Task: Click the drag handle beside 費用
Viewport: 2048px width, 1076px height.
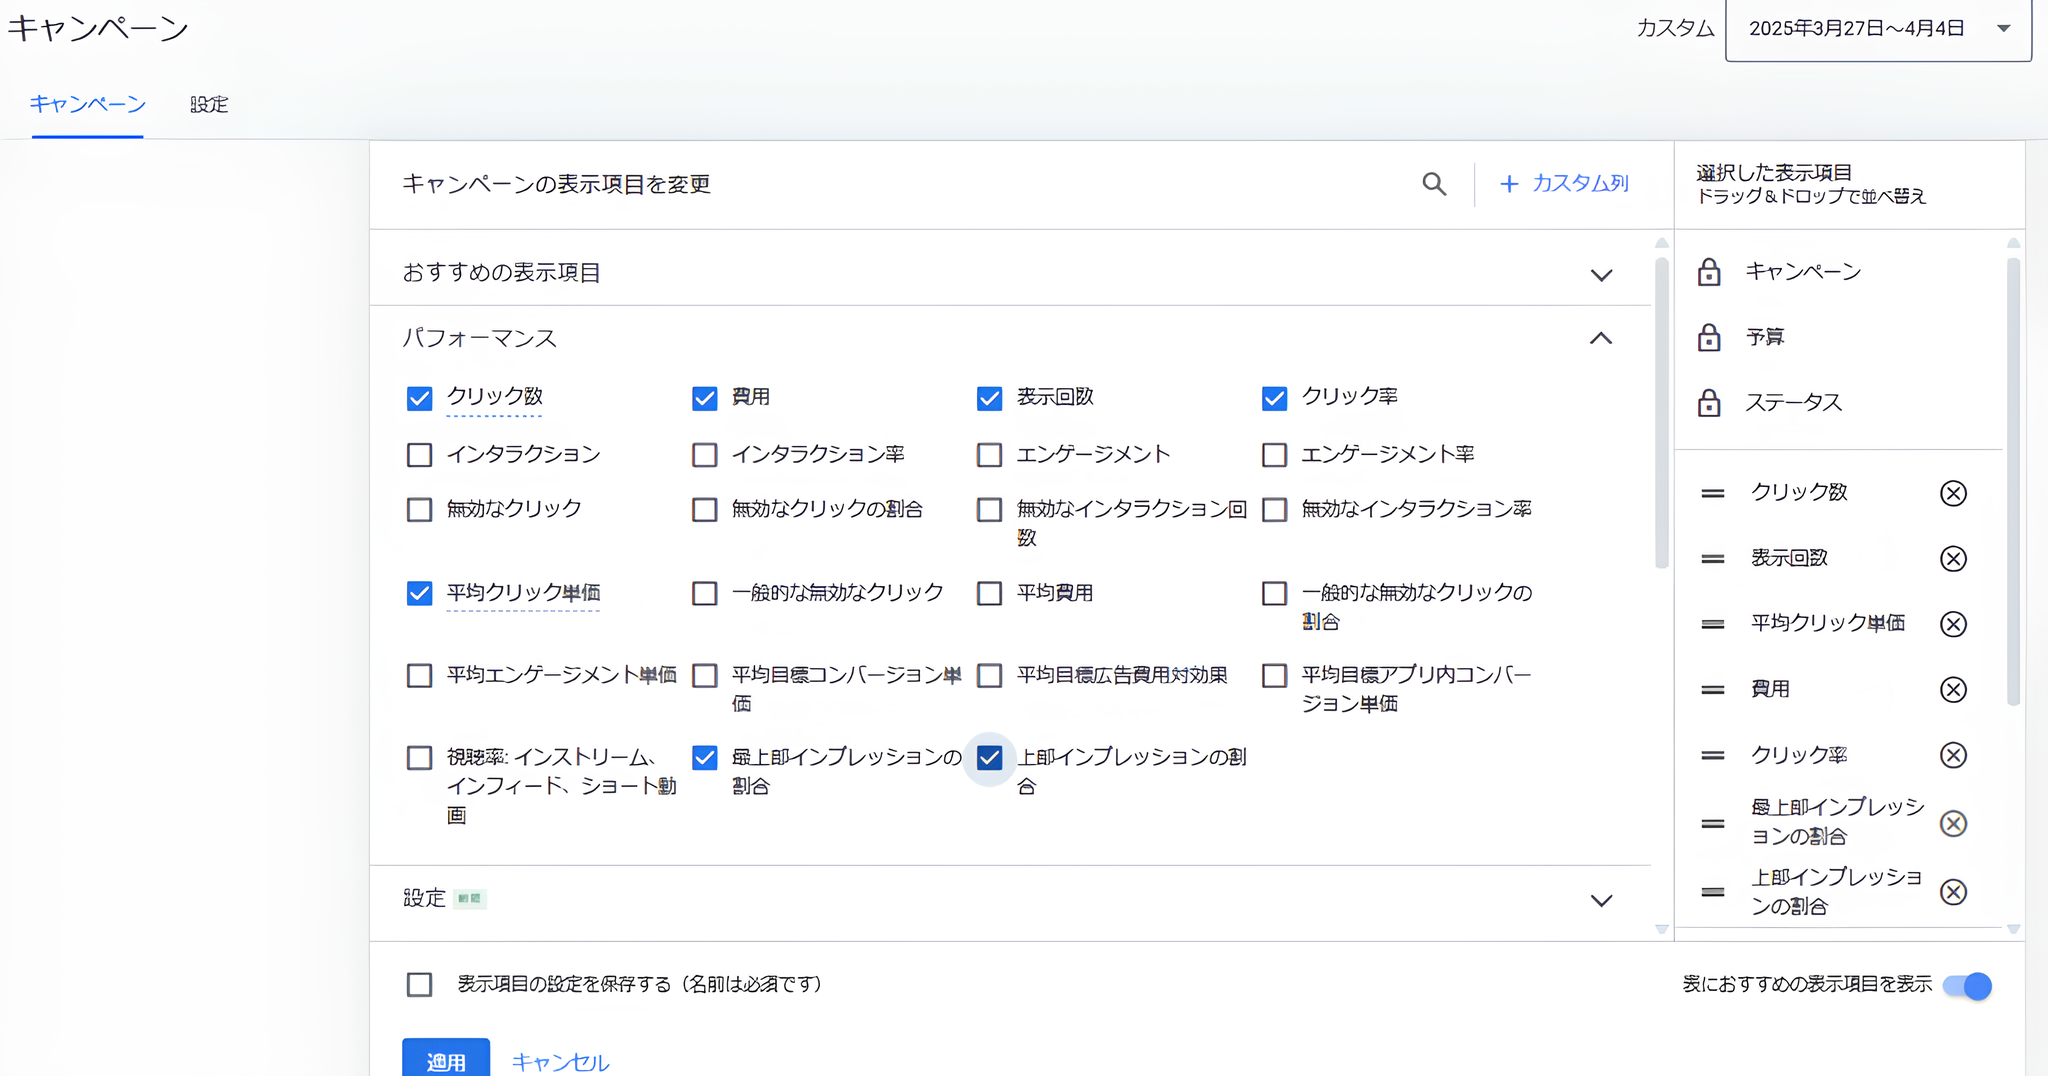Action: click(x=1712, y=689)
